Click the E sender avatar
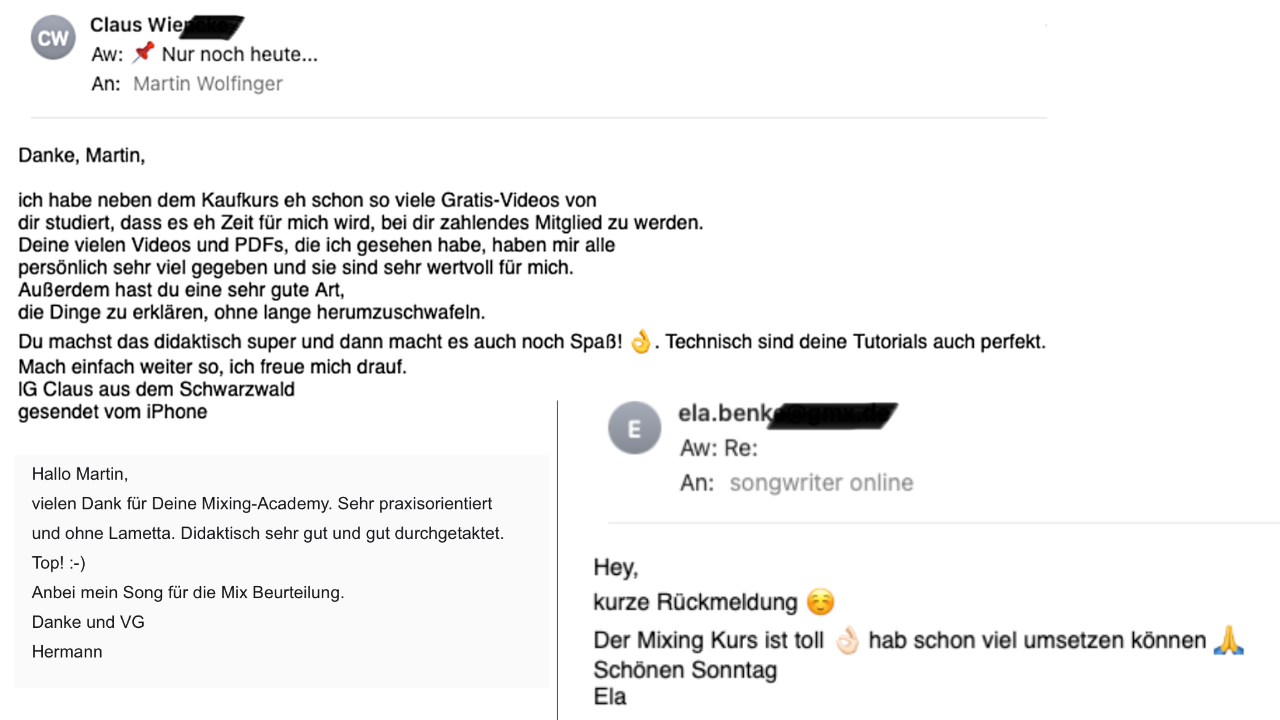 click(634, 428)
